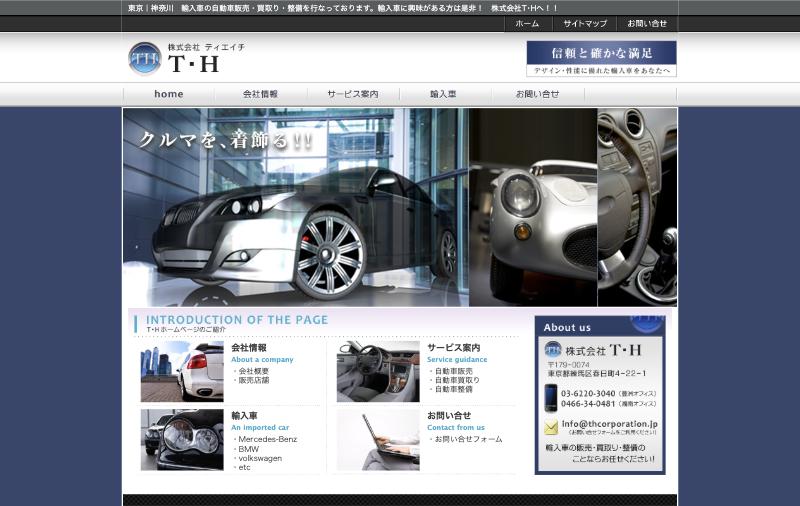Click the INTRODUCTION OF THE PAGE heading
Viewport: 800px width, 506px height.
[x=237, y=320]
